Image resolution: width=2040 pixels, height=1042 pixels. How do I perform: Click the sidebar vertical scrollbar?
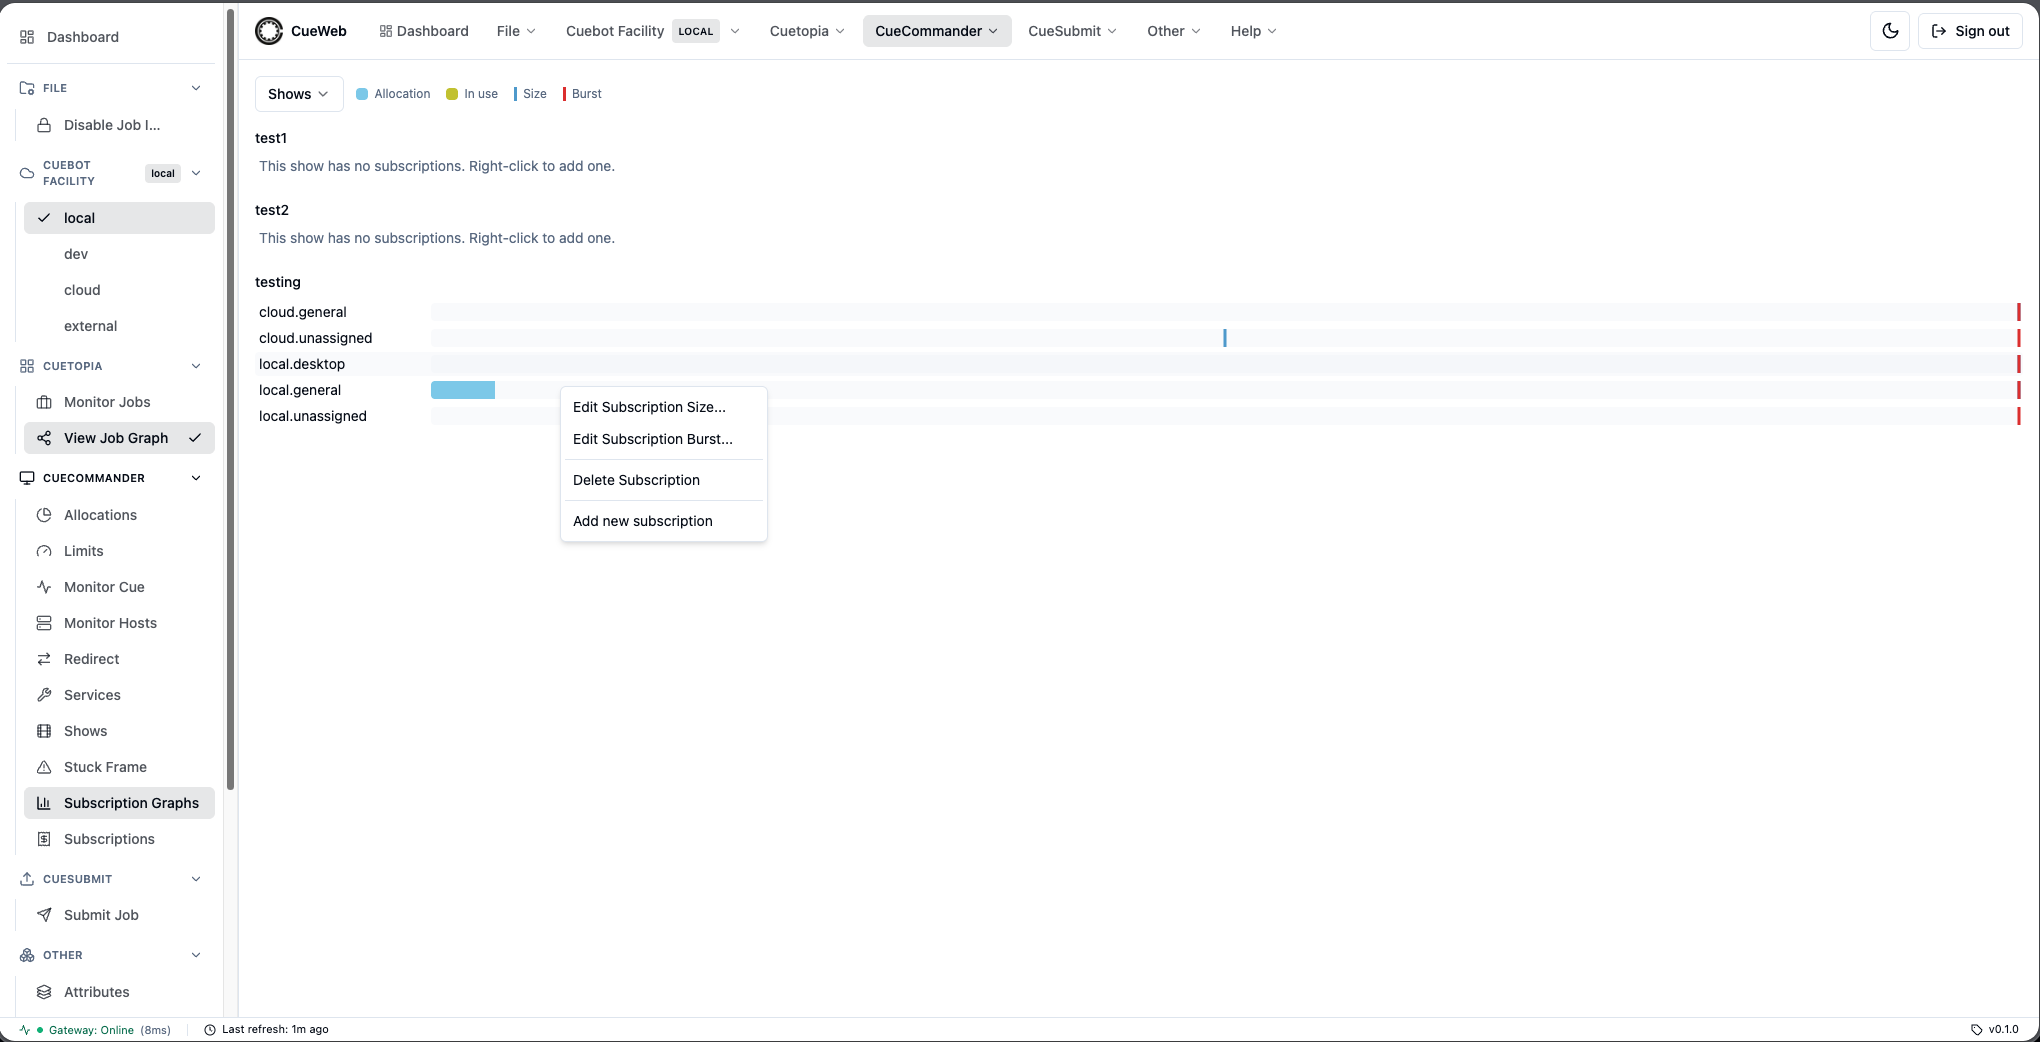tap(231, 400)
